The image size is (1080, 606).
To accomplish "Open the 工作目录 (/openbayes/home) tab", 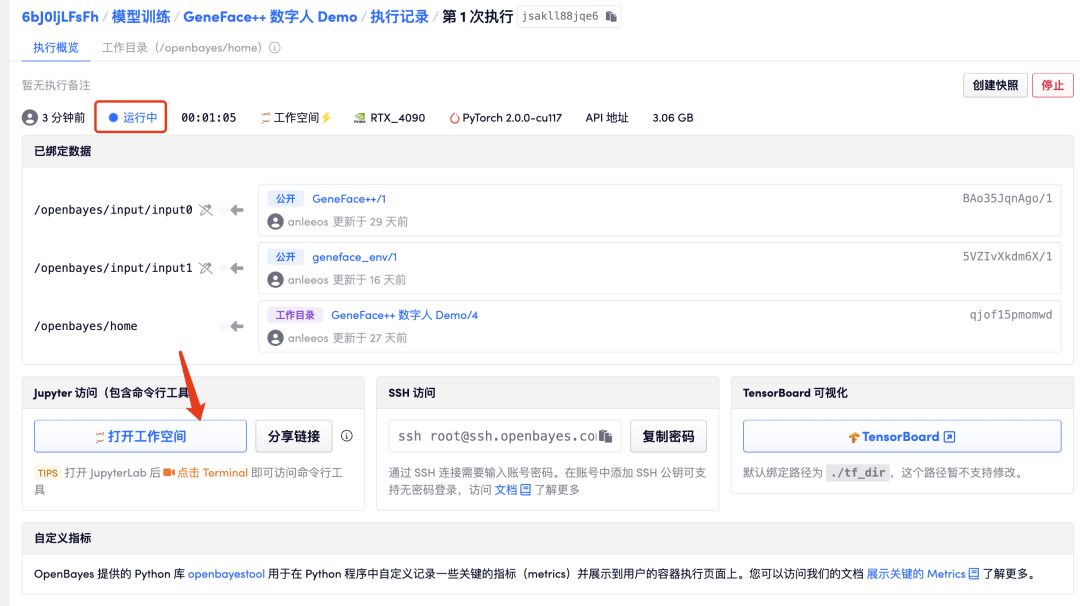I will (182, 48).
